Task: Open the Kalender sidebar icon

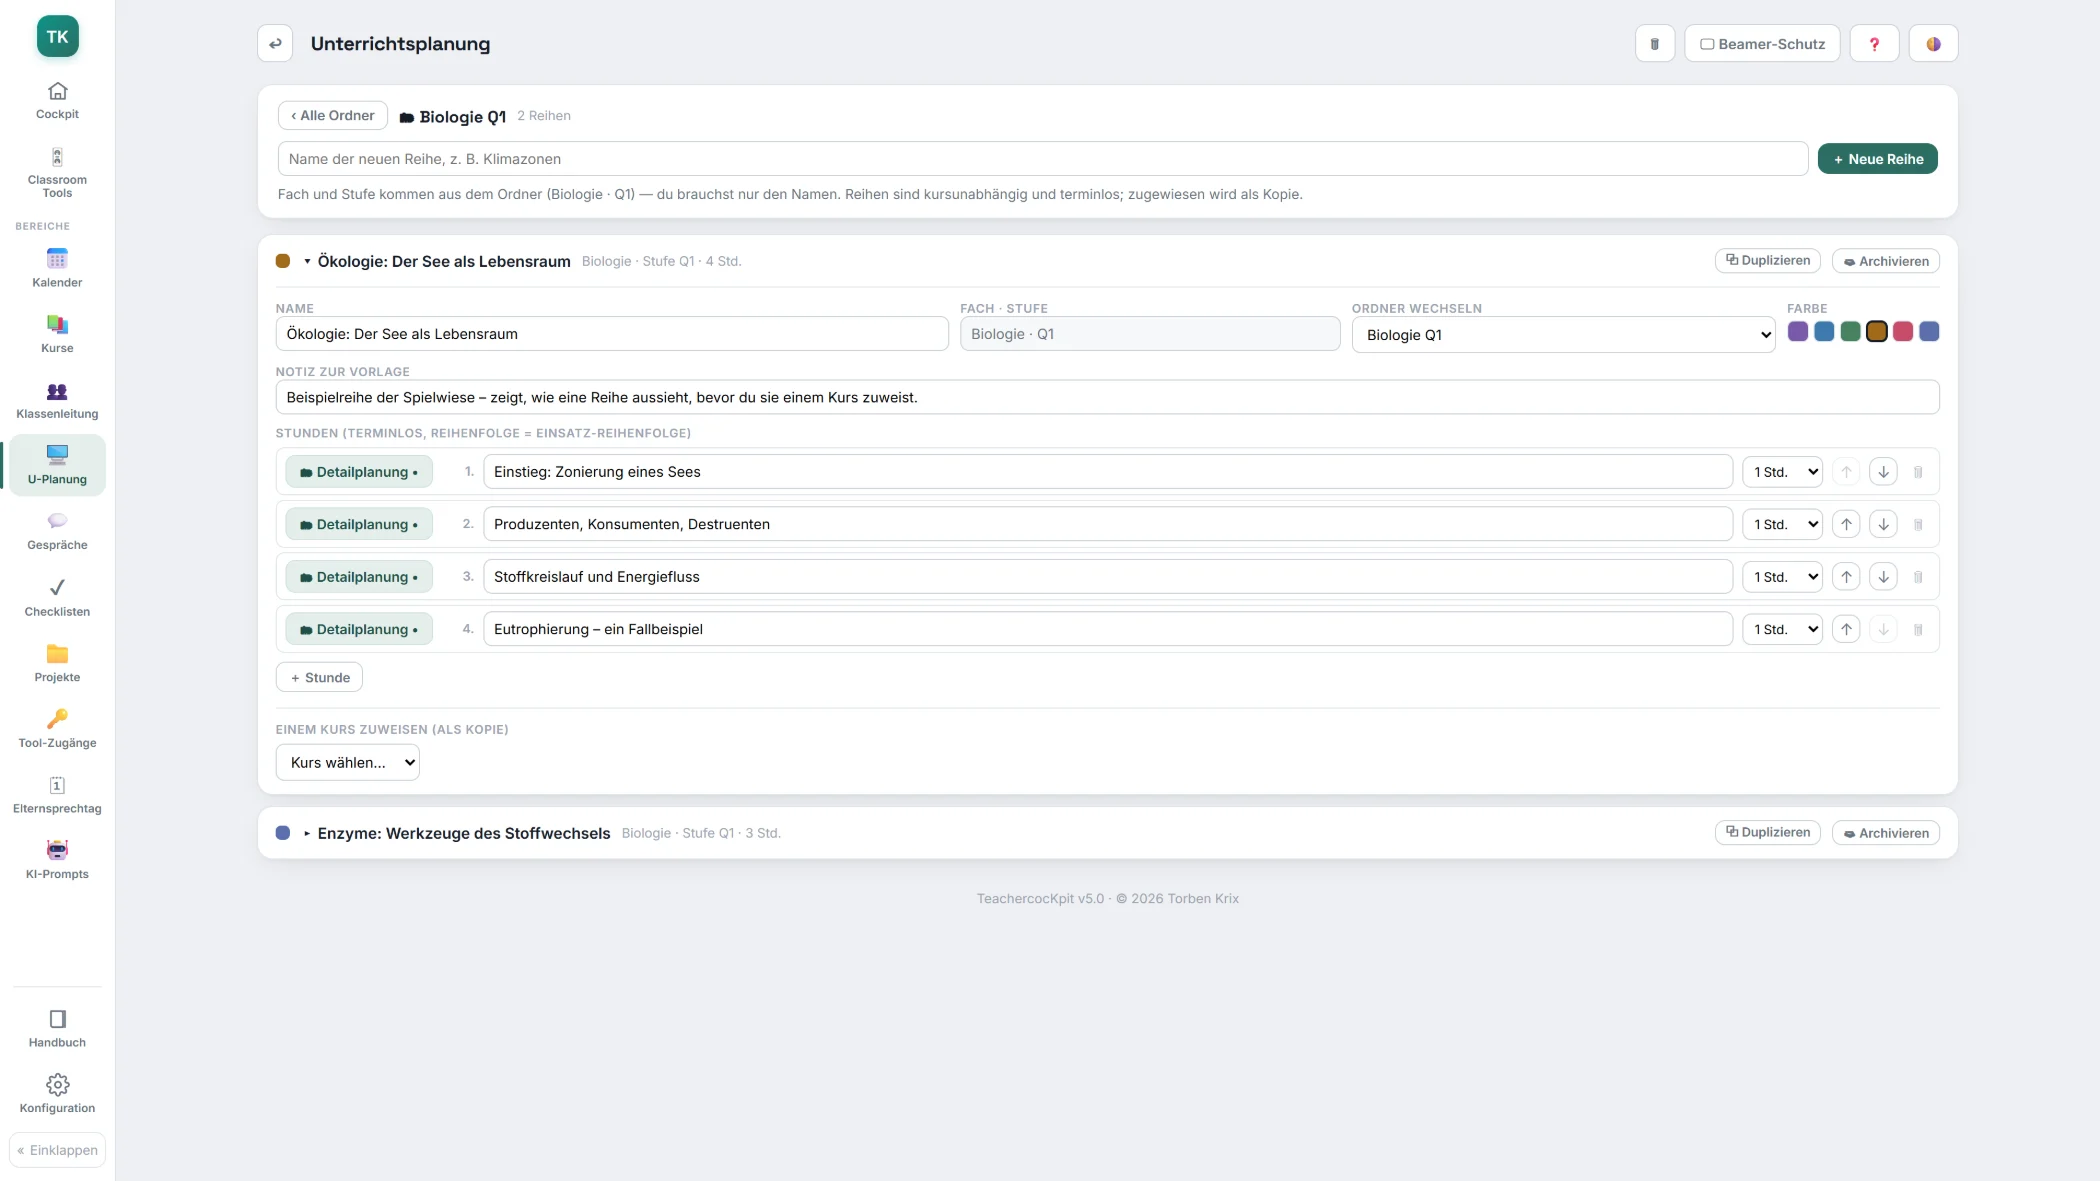Action: coord(57,259)
